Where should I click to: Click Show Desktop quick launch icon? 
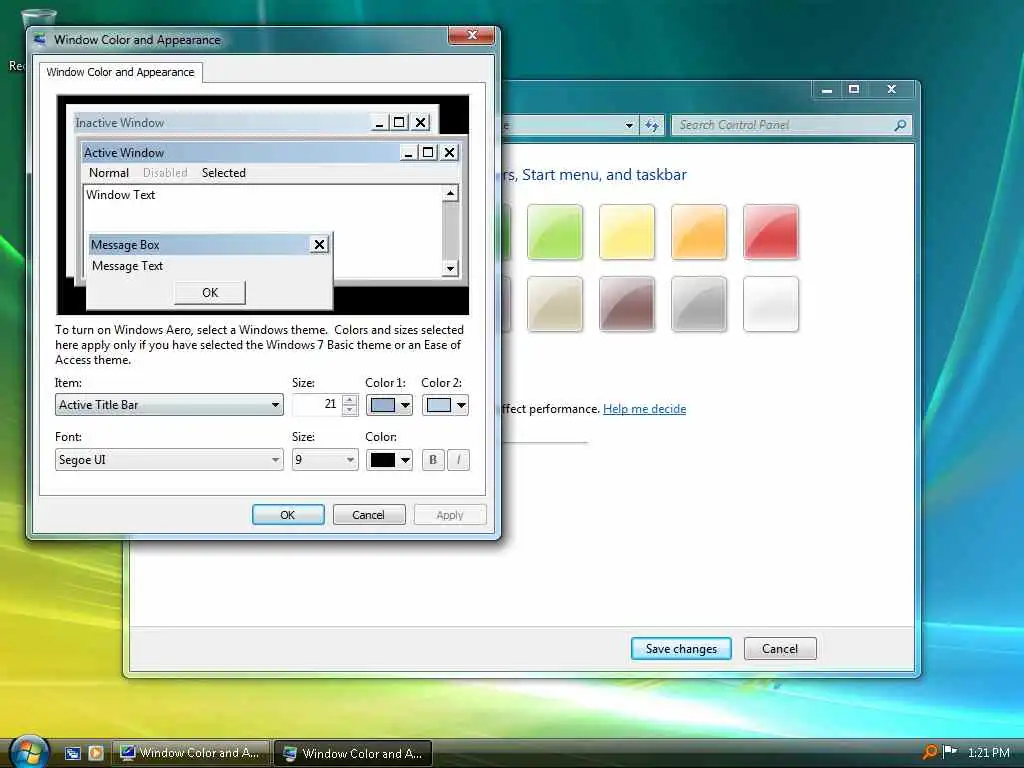(72, 753)
